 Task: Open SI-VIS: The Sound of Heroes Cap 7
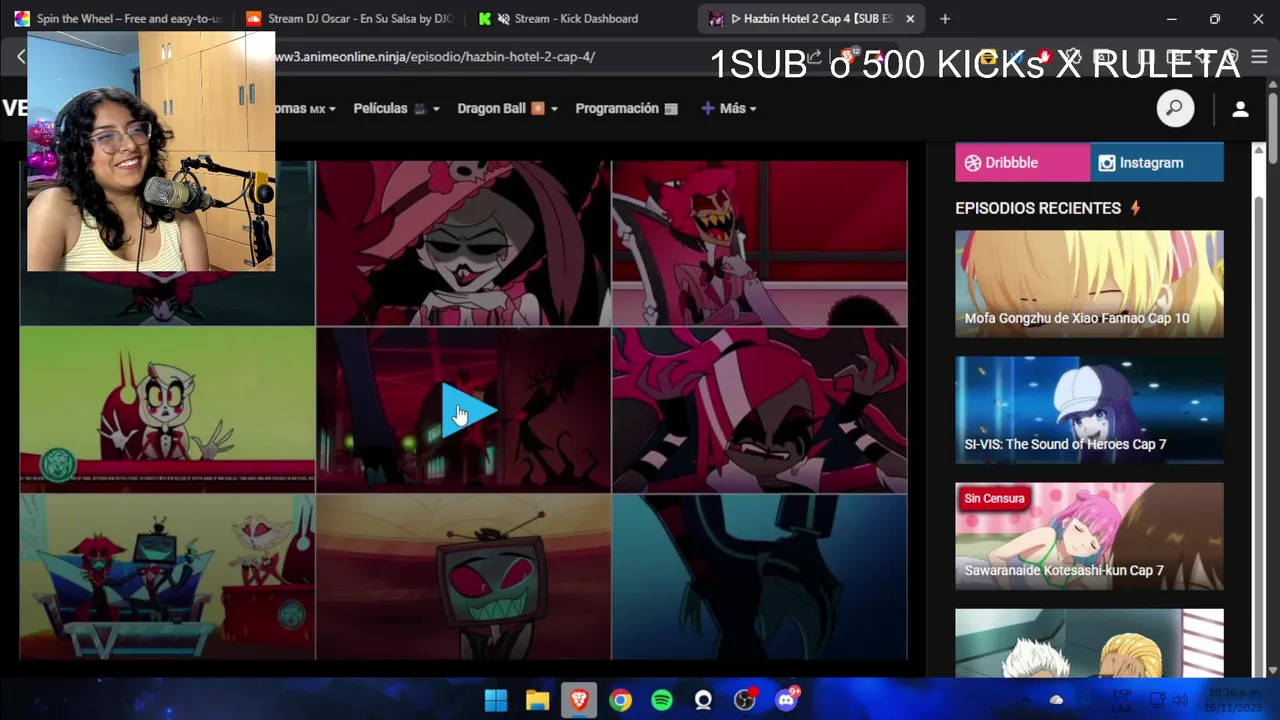coord(1089,410)
